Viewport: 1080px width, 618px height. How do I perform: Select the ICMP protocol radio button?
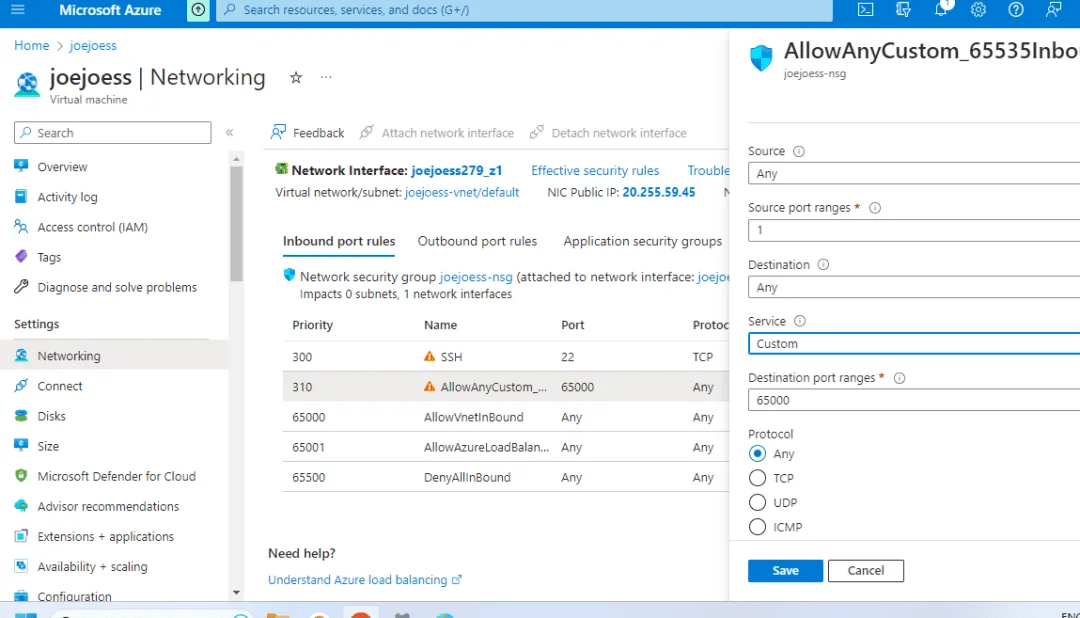(x=757, y=527)
